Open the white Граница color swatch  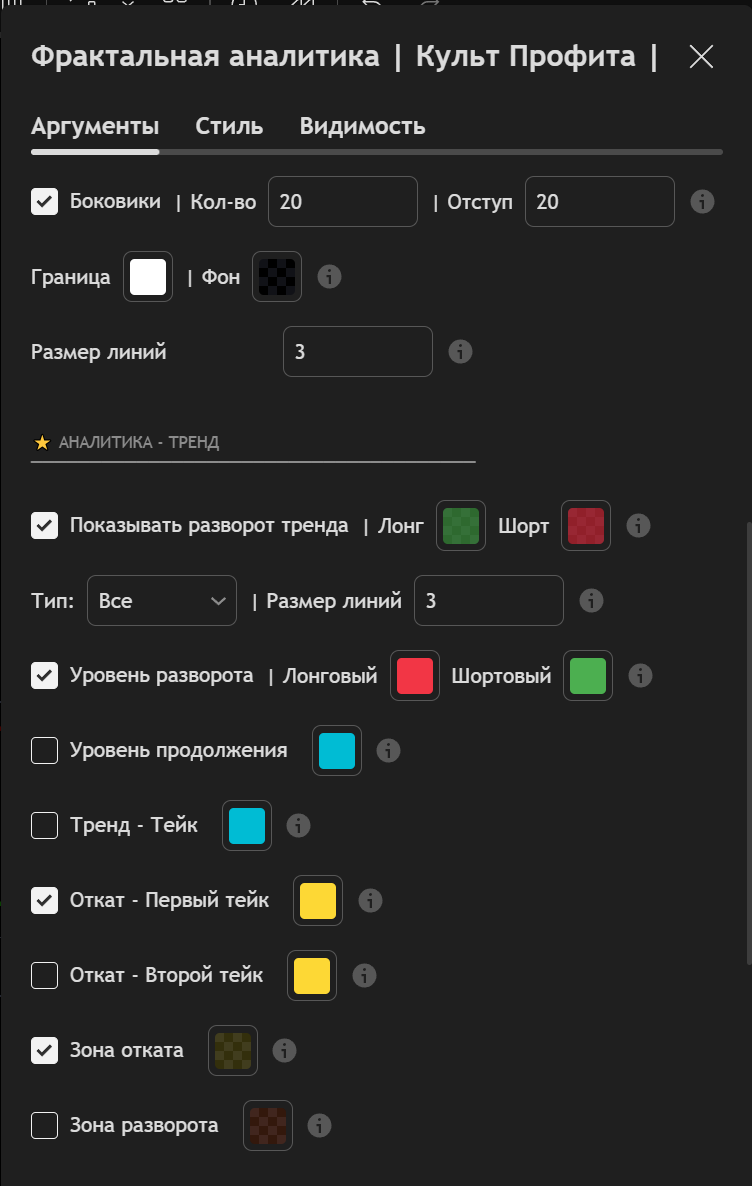(148, 277)
